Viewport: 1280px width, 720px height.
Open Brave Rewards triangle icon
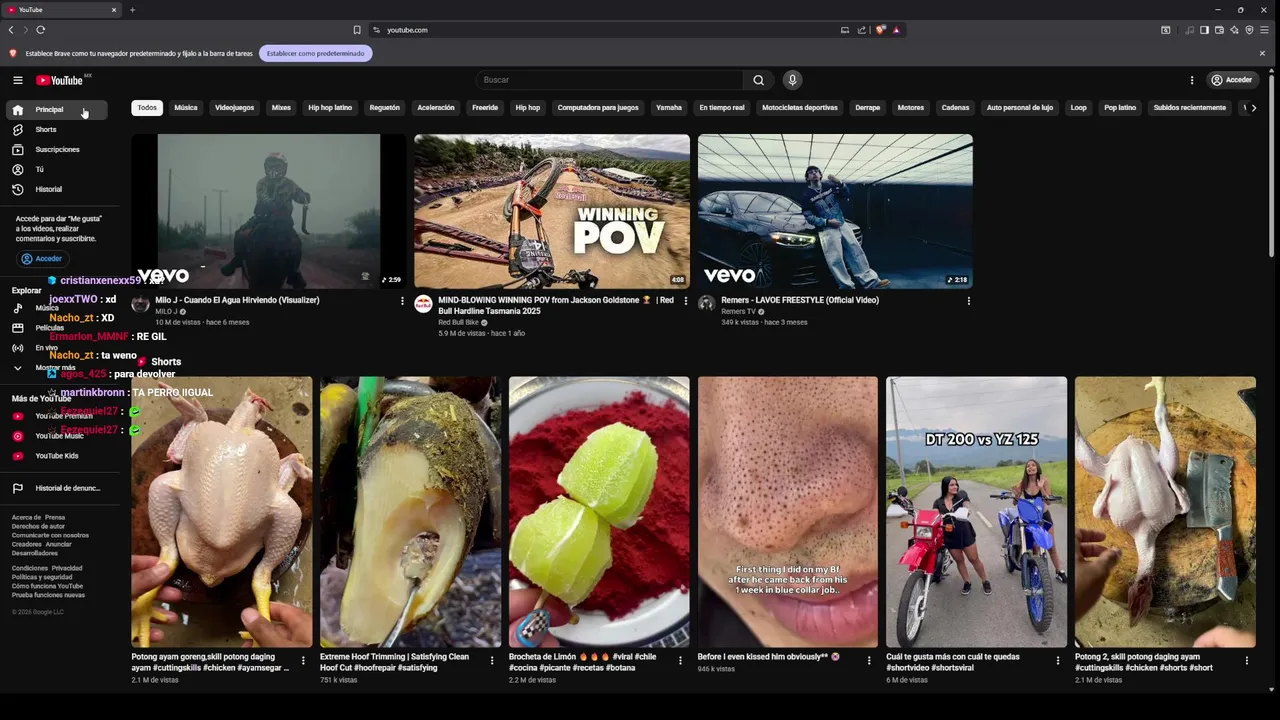pyautogui.click(x=896, y=30)
